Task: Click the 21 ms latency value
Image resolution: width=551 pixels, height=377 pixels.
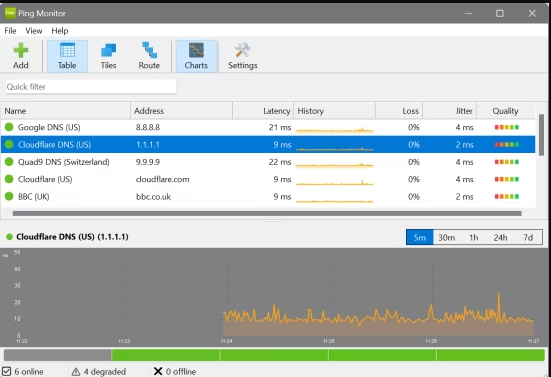Action: (280, 127)
